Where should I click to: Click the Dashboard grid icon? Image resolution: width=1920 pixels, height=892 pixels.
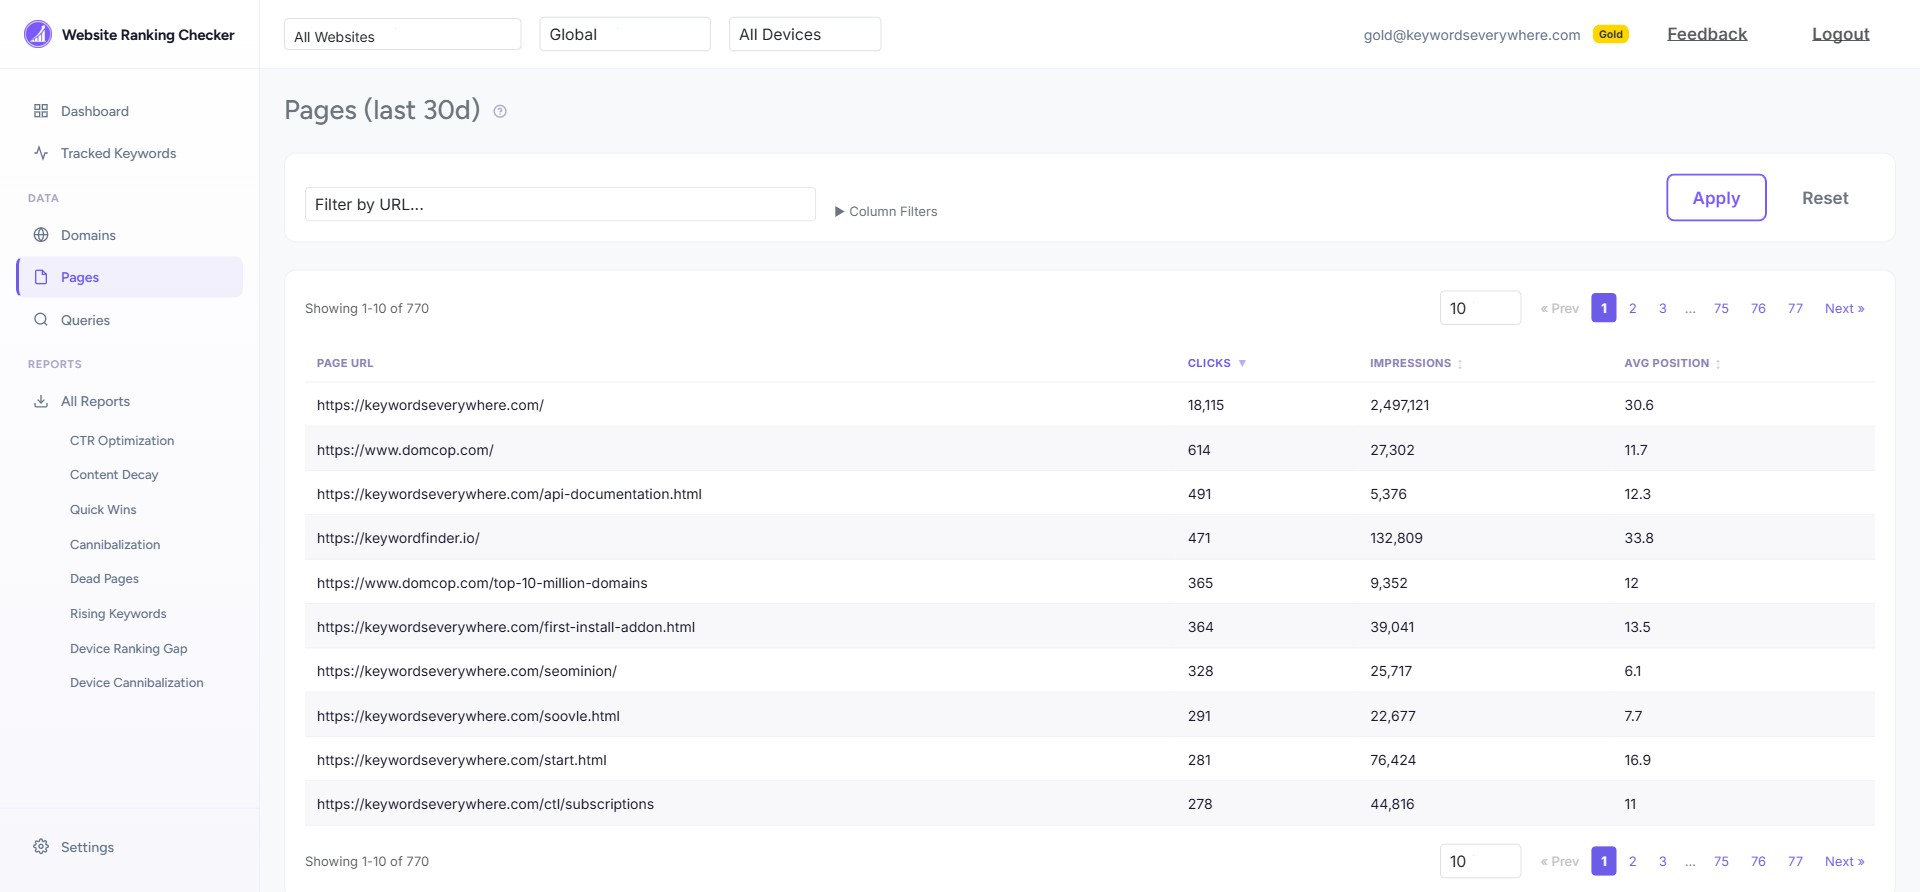point(41,111)
